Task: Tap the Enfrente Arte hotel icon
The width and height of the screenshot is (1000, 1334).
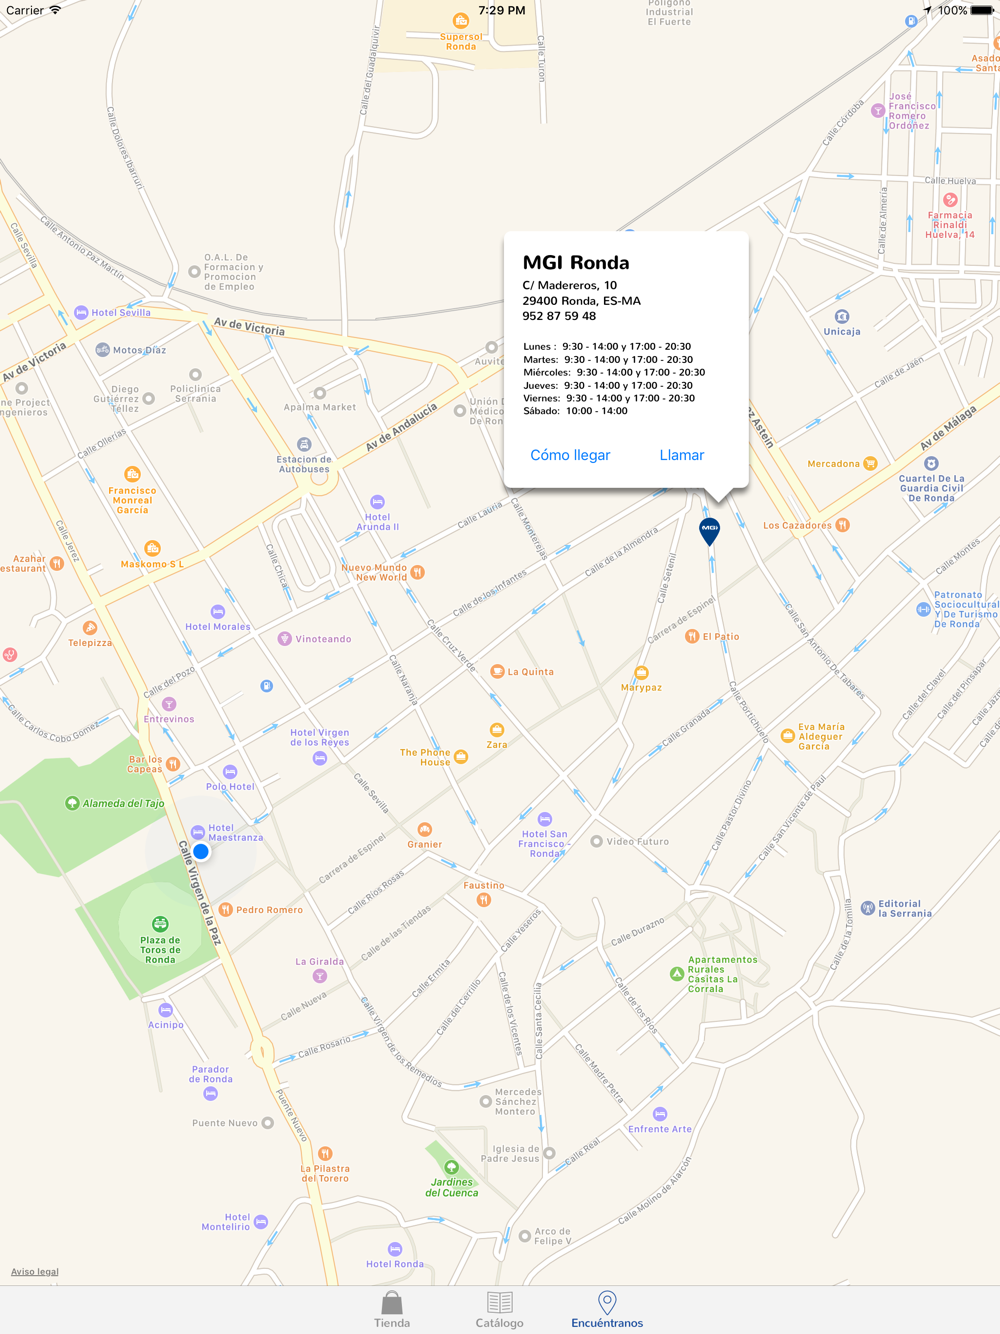Action: pyautogui.click(x=659, y=1114)
